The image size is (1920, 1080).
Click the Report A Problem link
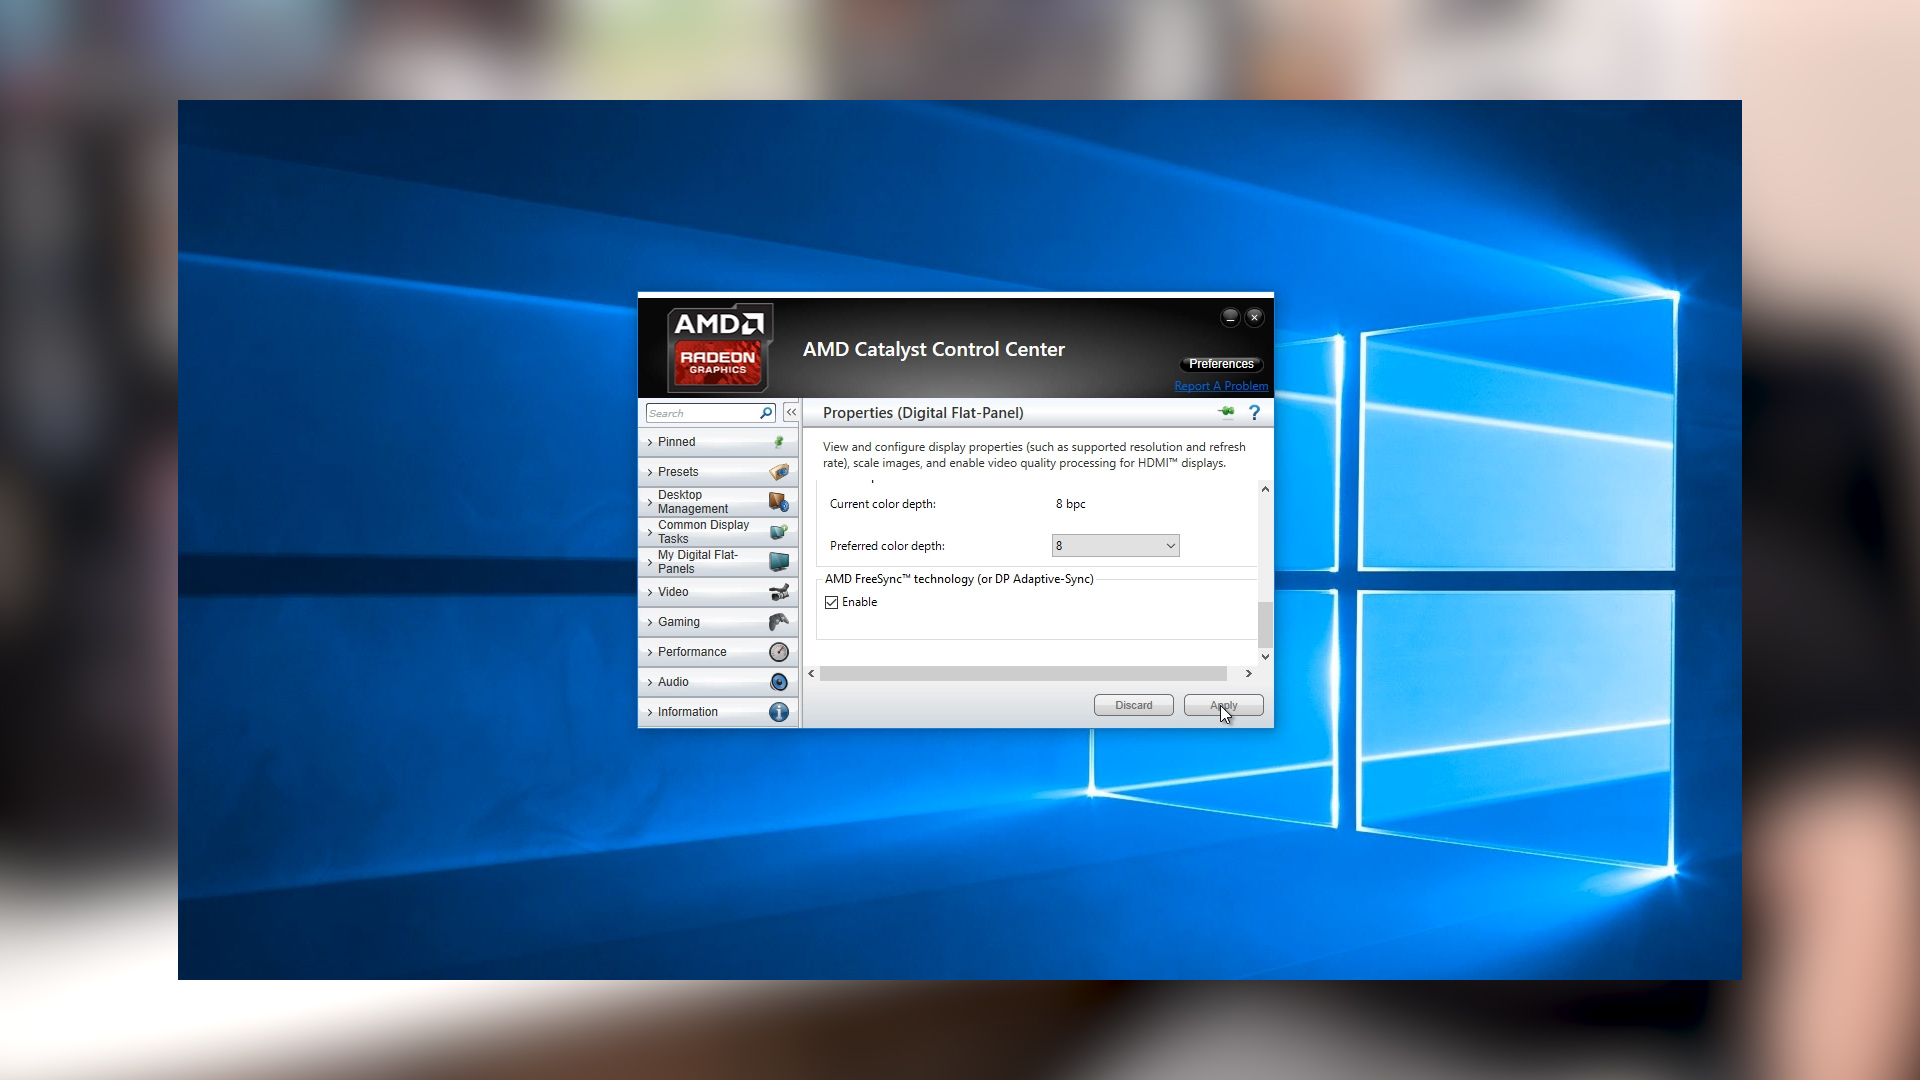click(x=1221, y=386)
